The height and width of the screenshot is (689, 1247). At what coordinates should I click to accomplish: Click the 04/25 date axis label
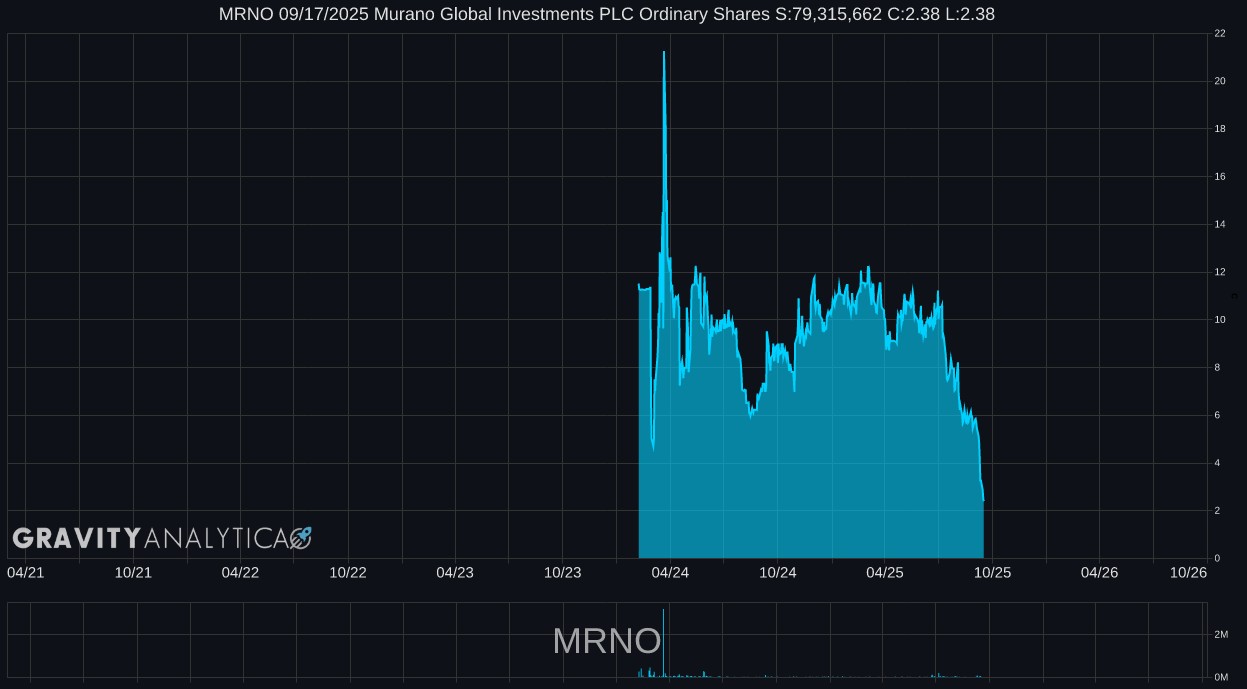885,572
